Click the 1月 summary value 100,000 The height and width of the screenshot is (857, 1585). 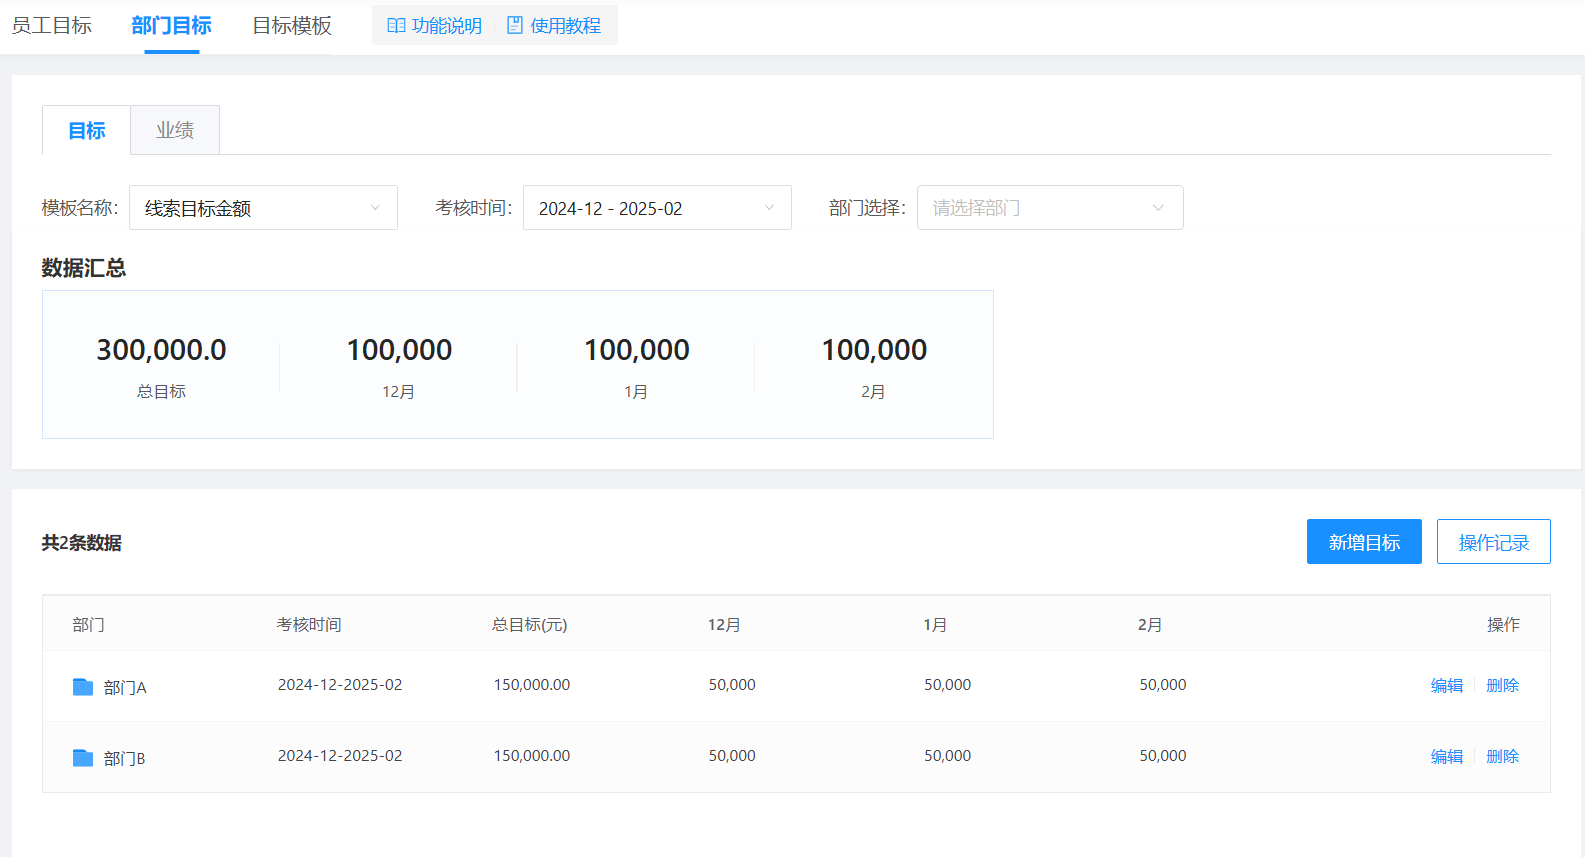(637, 350)
